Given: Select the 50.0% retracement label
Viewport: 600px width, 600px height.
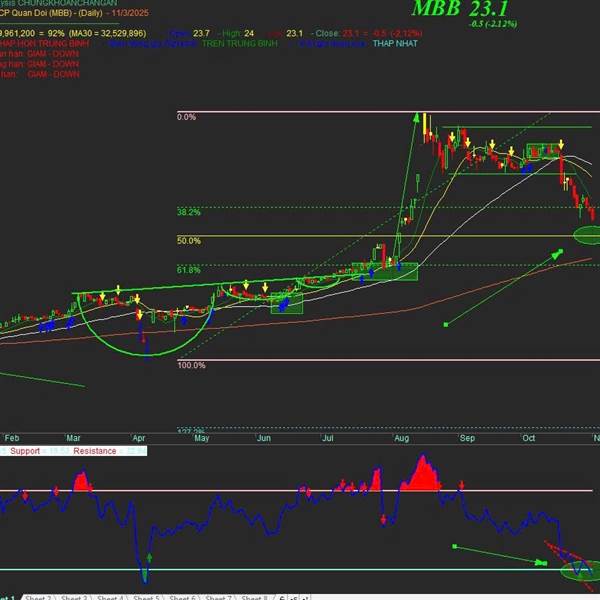Looking at the screenshot, I should [x=189, y=241].
